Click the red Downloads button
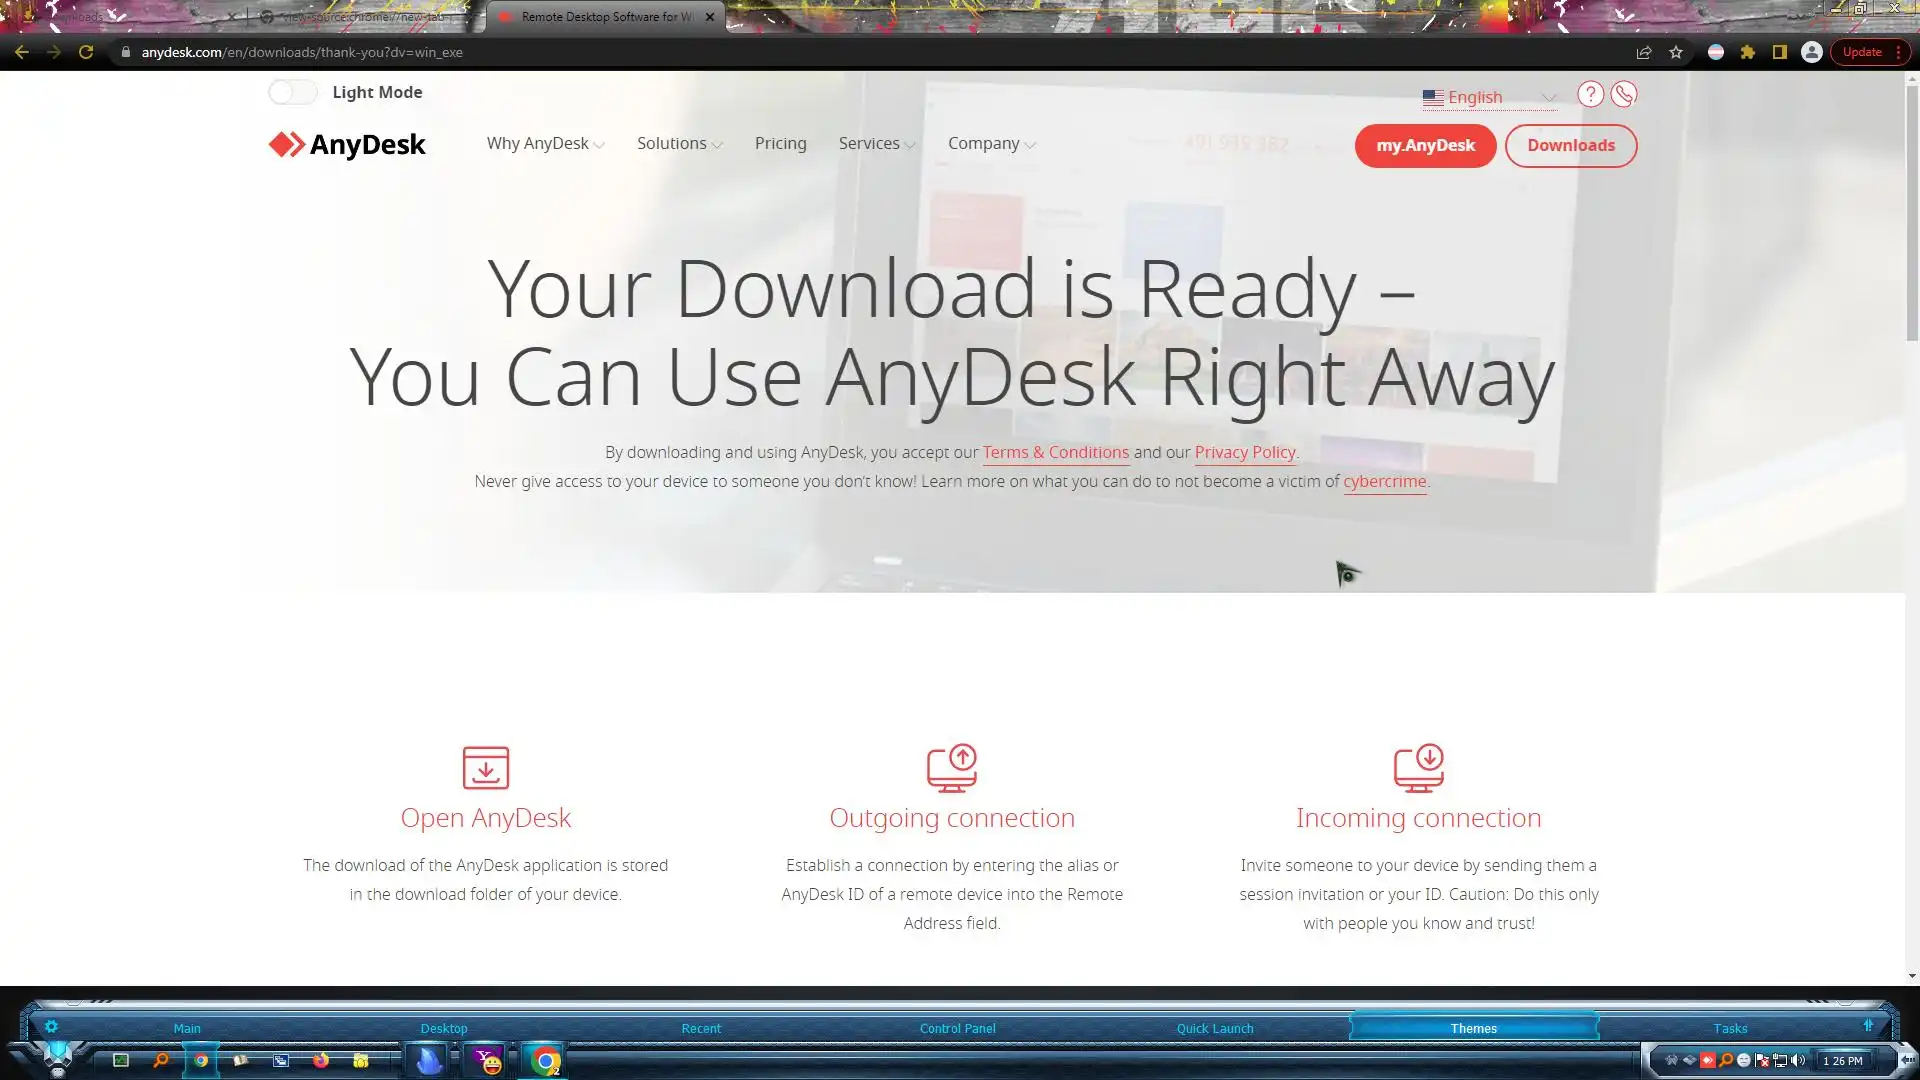1920x1080 pixels. (x=1570, y=146)
